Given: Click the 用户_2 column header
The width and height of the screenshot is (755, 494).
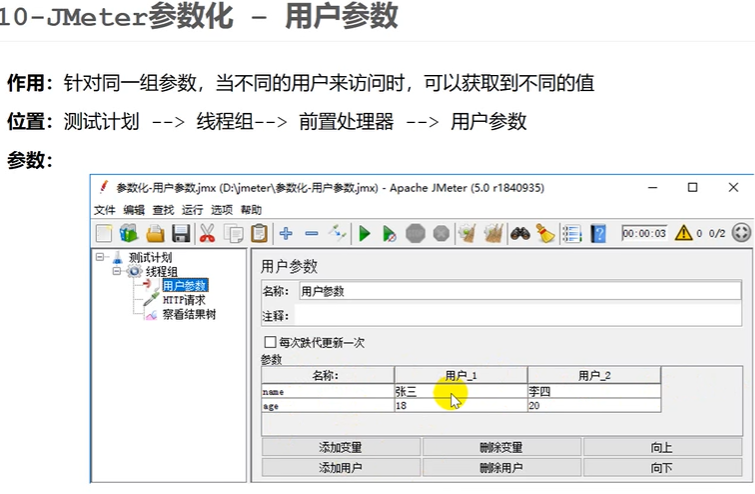Looking at the screenshot, I should coord(594,376).
